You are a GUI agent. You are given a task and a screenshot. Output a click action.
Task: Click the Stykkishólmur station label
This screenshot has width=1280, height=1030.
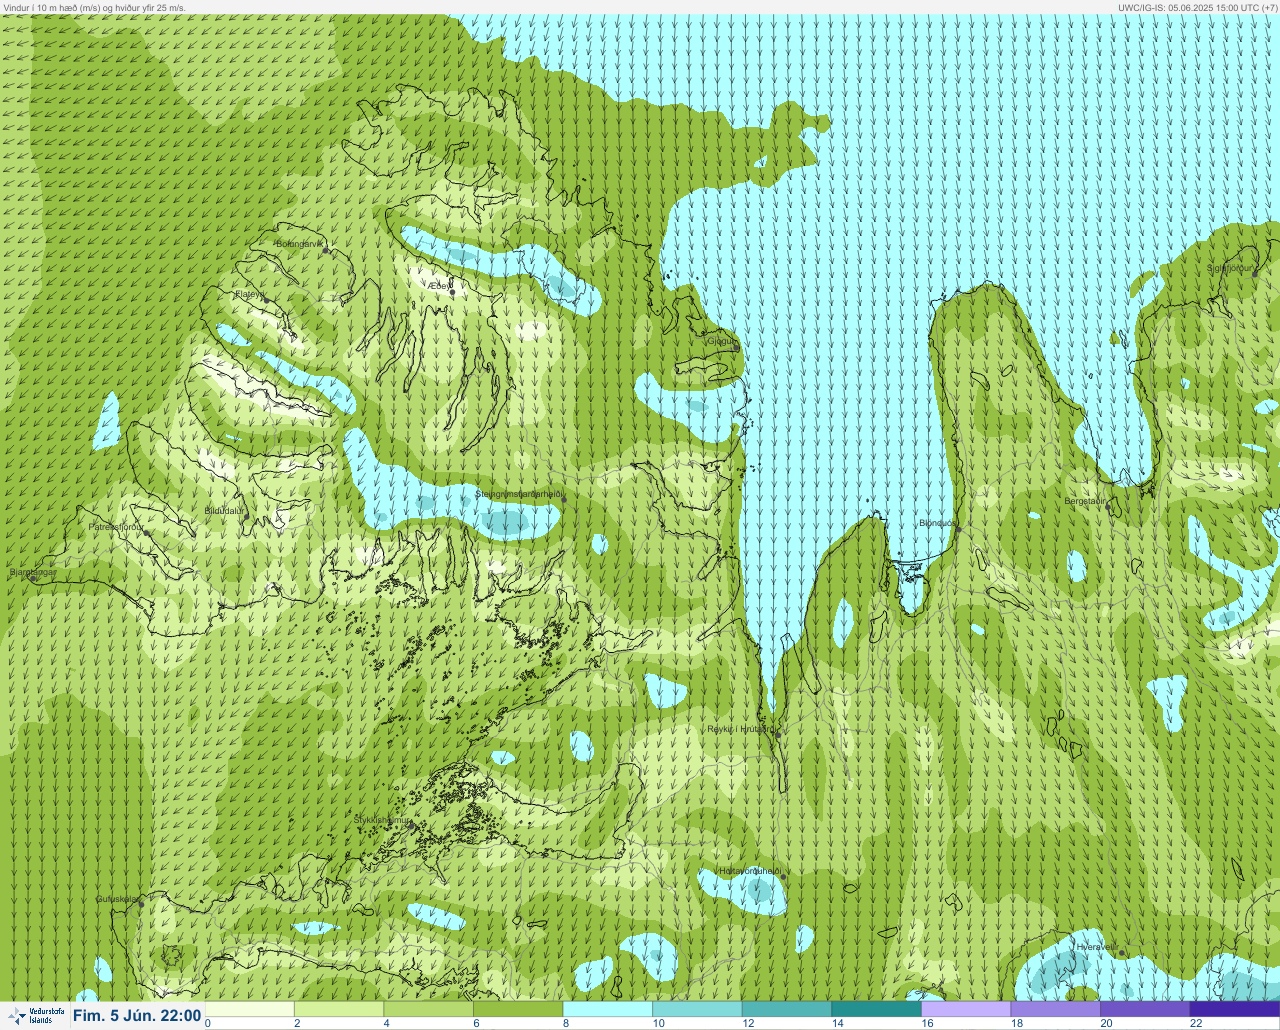(x=383, y=820)
